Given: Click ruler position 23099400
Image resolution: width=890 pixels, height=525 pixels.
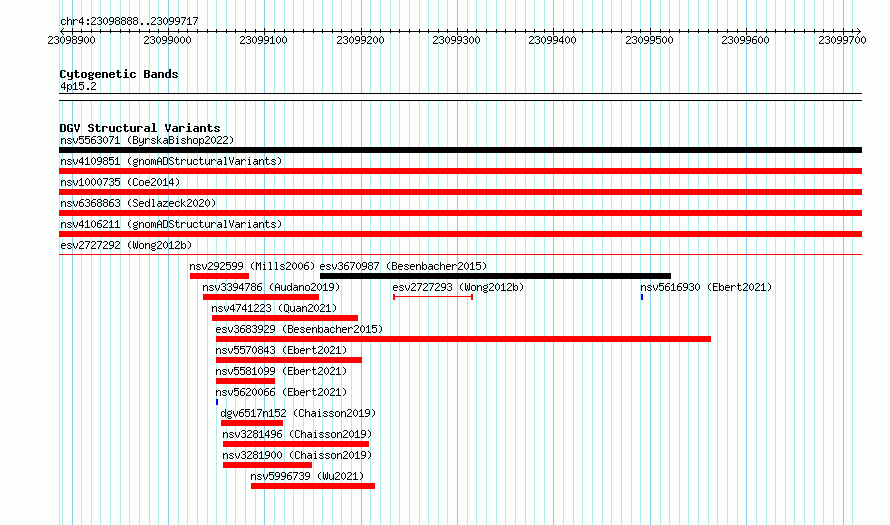Looking at the screenshot, I should [x=552, y=40].
